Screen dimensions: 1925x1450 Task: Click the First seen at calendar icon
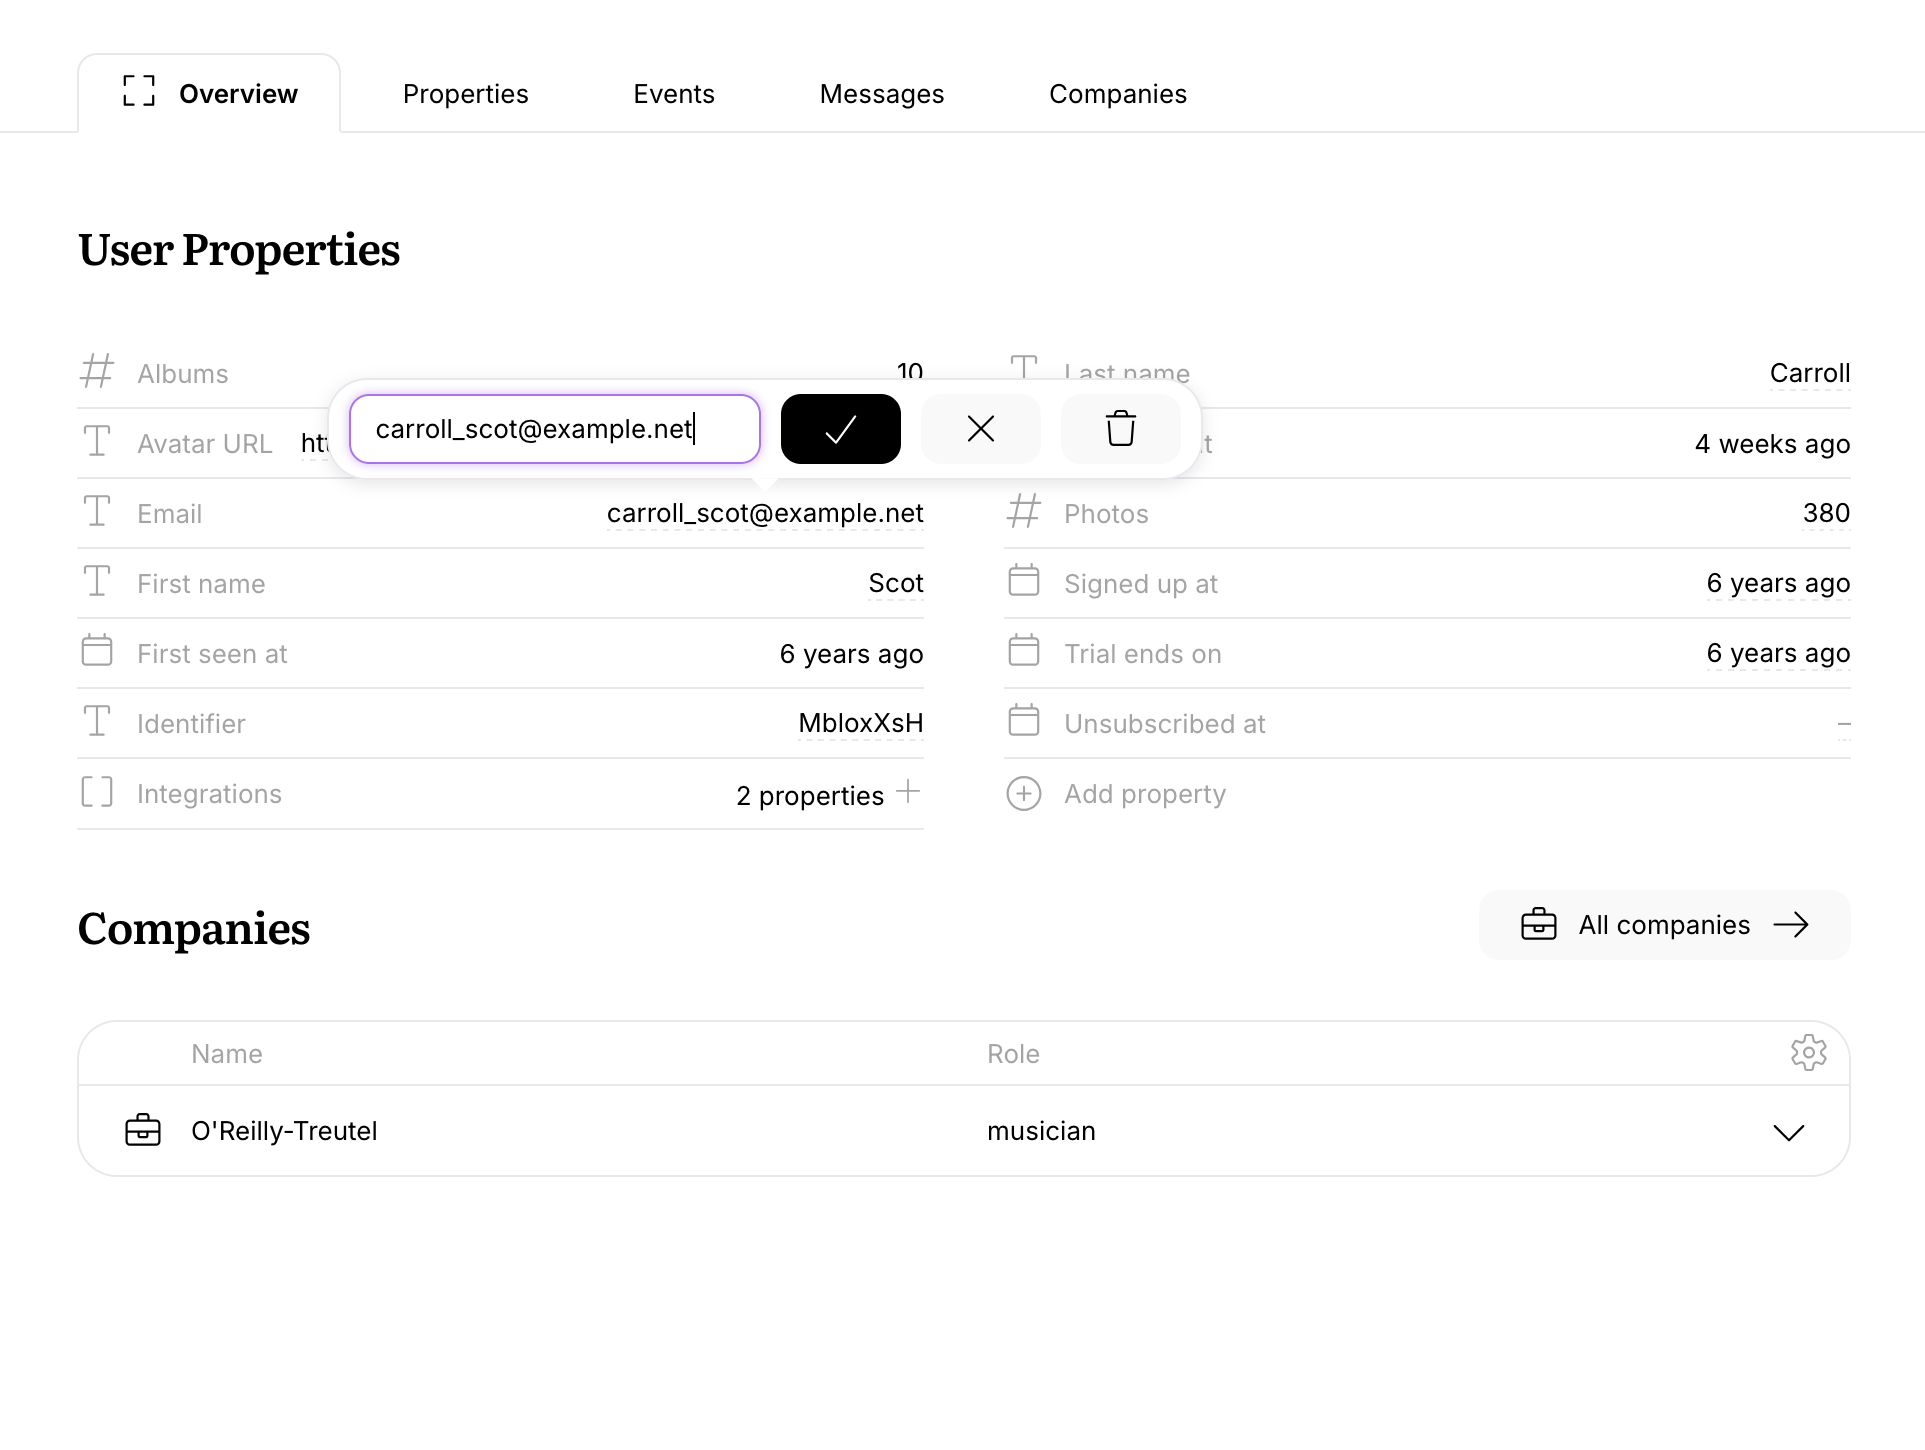pos(97,651)
